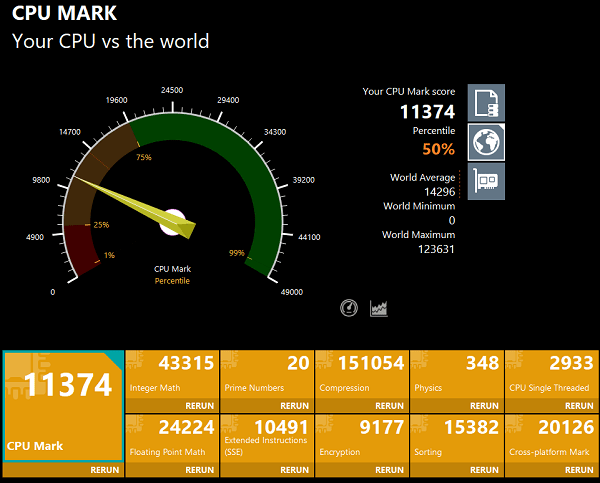Select the large CPU Mark 11374 tile
The image size is (600, 483).
[x=63, y=406]
